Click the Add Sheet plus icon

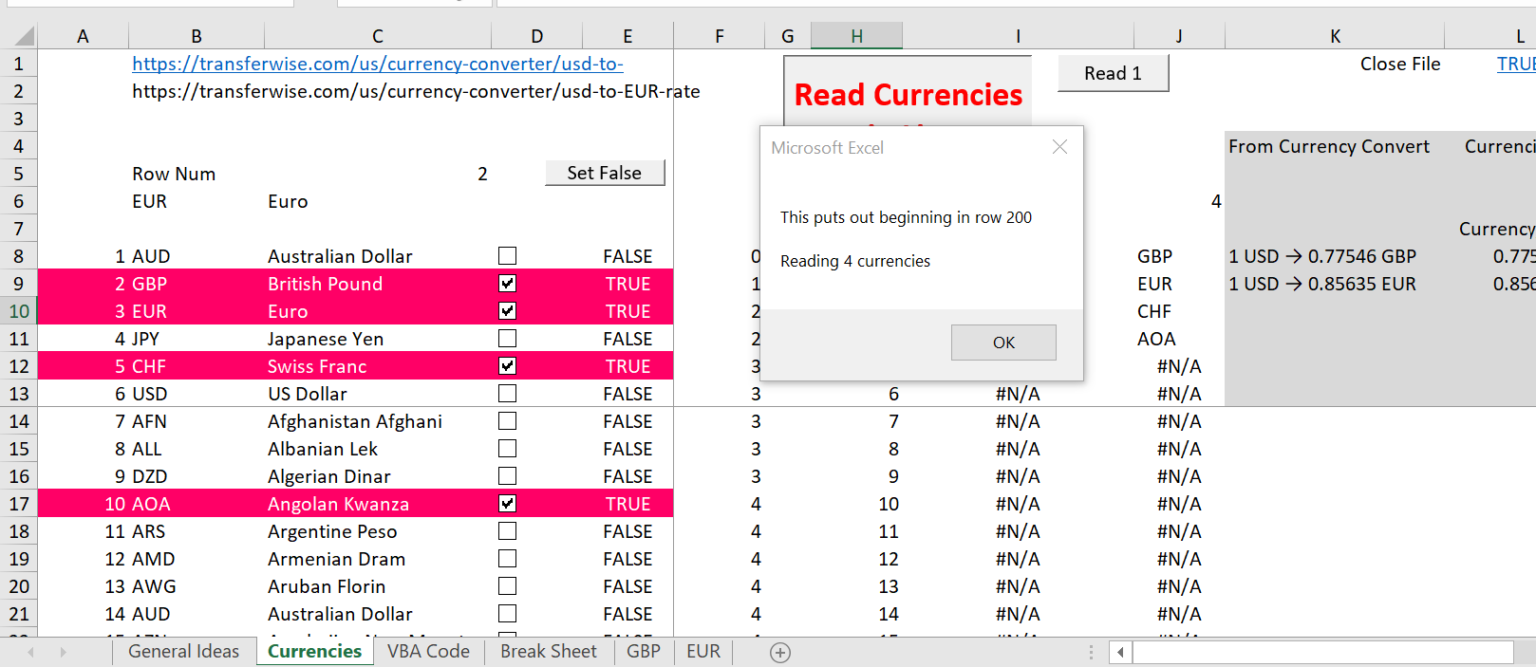click(x=778, y=651)
